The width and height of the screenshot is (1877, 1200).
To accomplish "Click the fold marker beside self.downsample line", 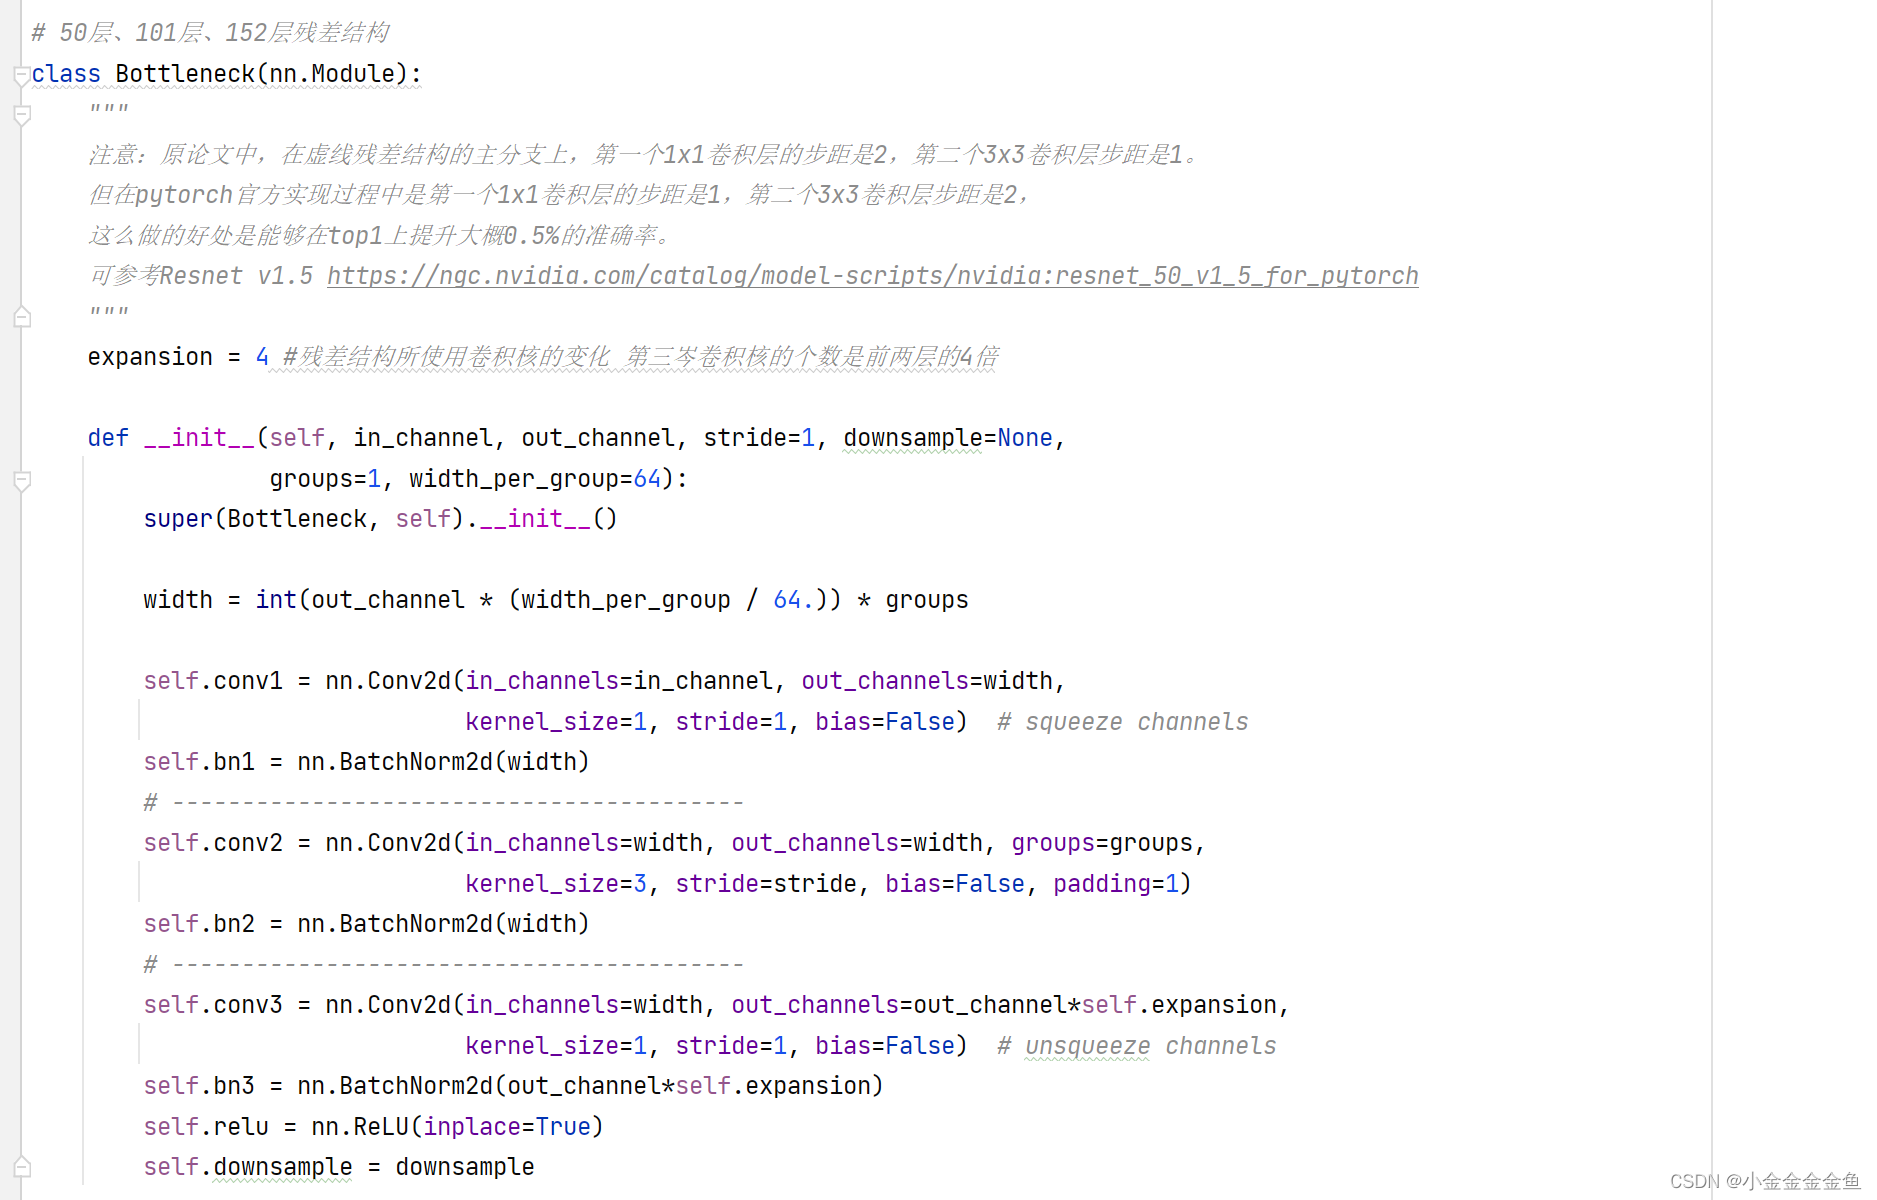I will coord(22,1167).
